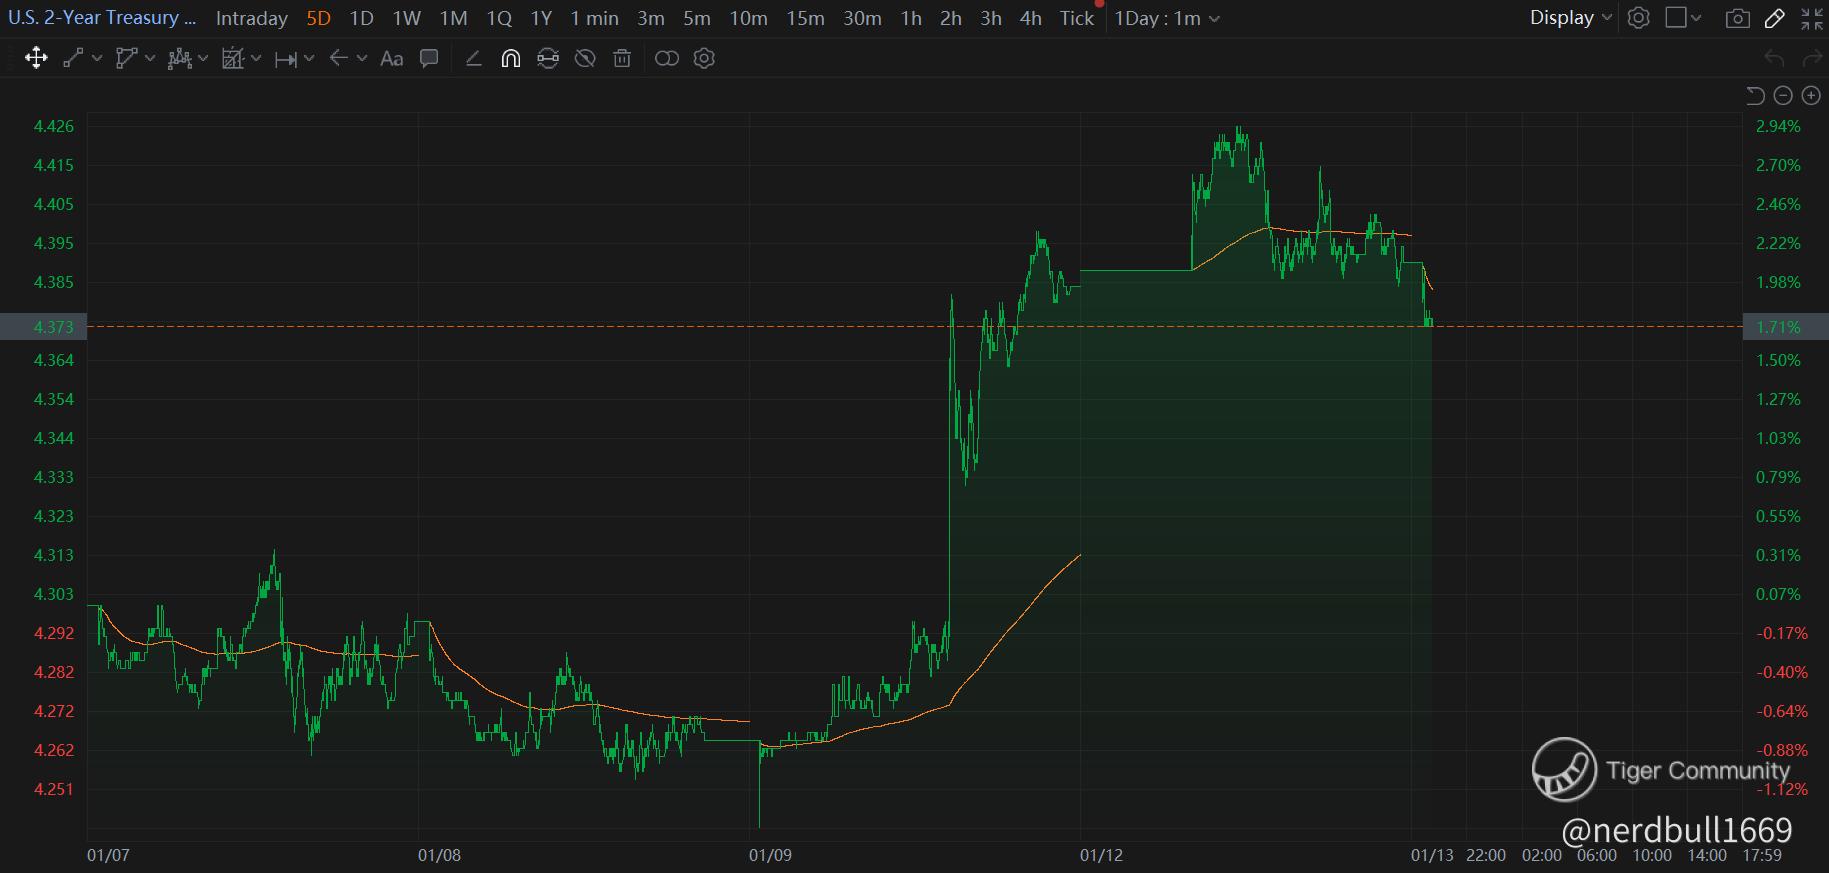Expand the Display dropdown
Screen dimensions: 1829x873
[x=1571, y=18]
